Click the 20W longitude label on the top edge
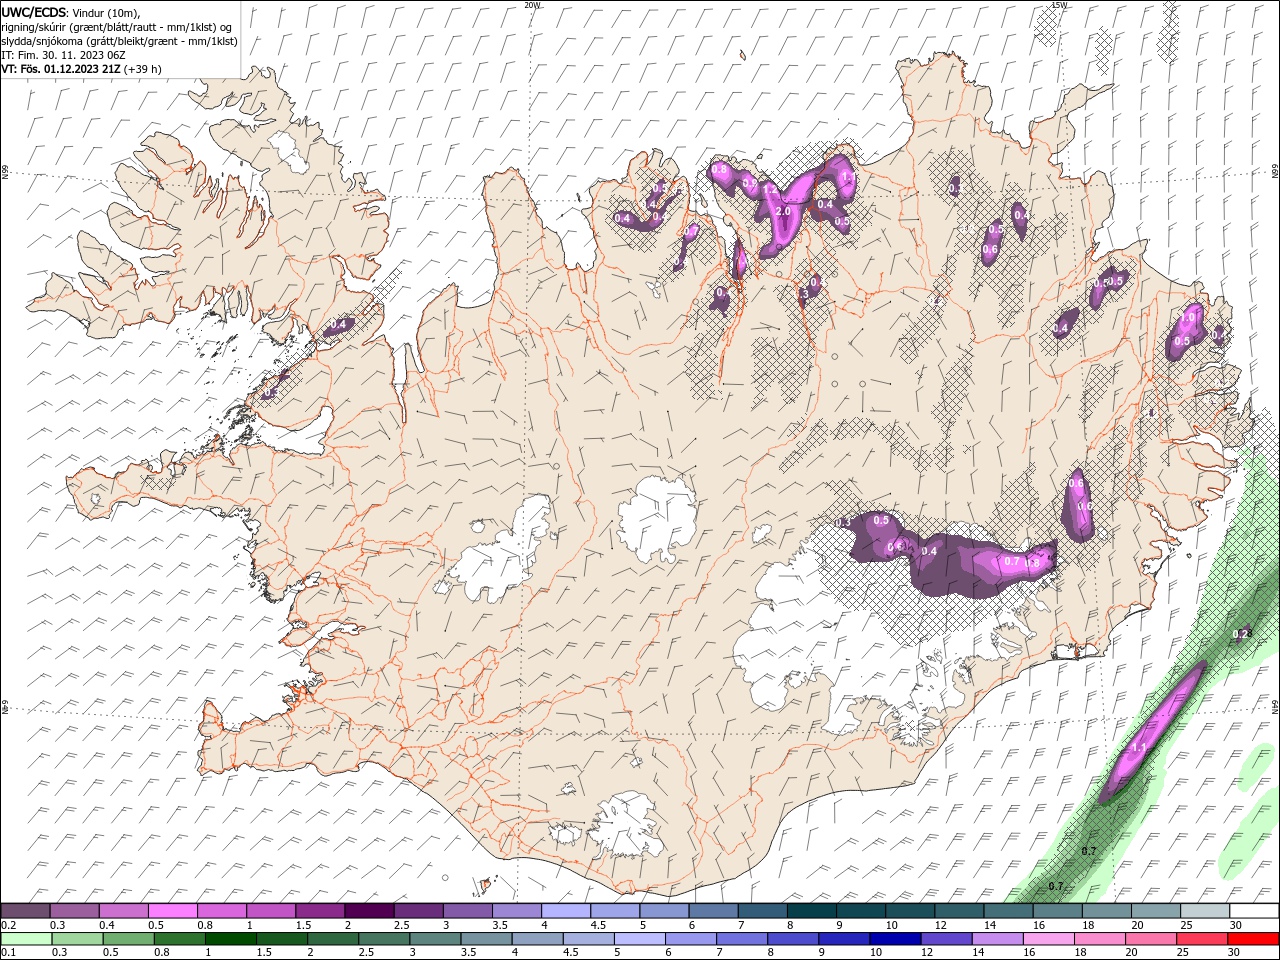The width and height of the screenshot is (1280, 960). coord(532,5)
